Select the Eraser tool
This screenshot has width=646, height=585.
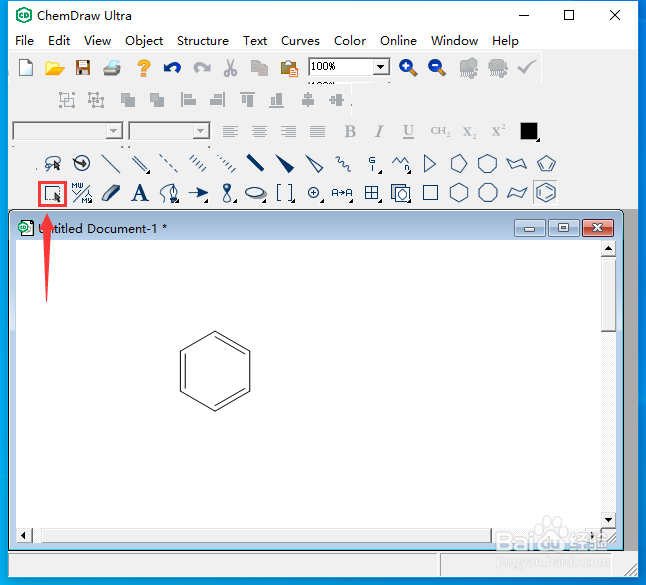coord(111,193)
